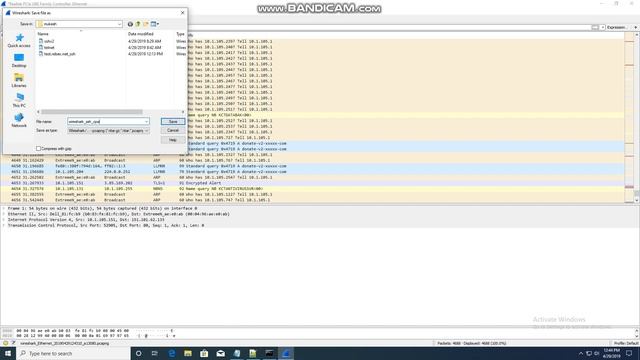Click the Help button in Save dialog
This screenshot has width=640, height=360.
coord(173,140)
